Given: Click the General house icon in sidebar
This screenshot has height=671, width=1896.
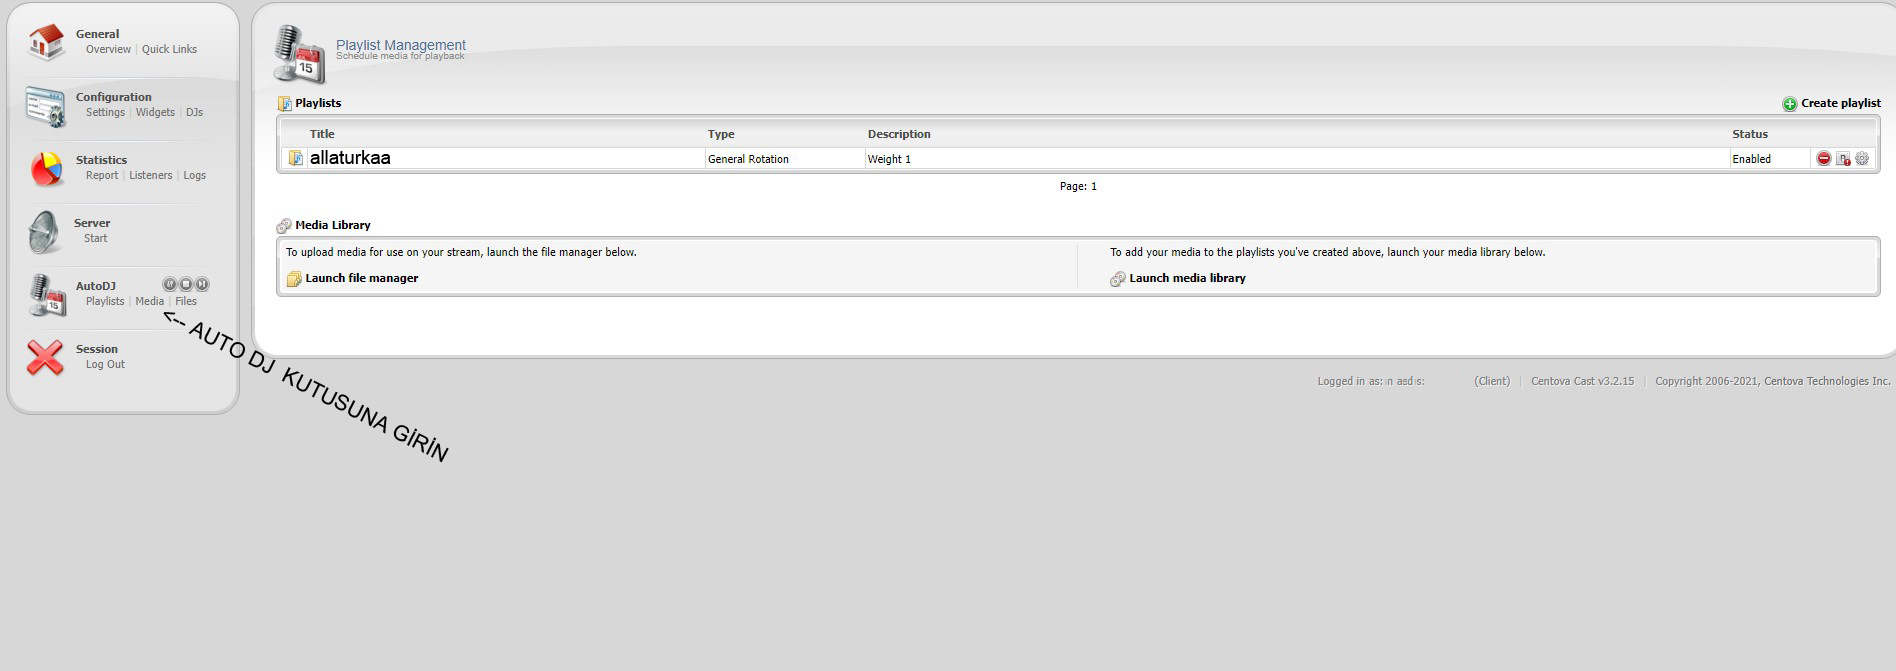Looking at the screenshot, I should click(46, 42).
